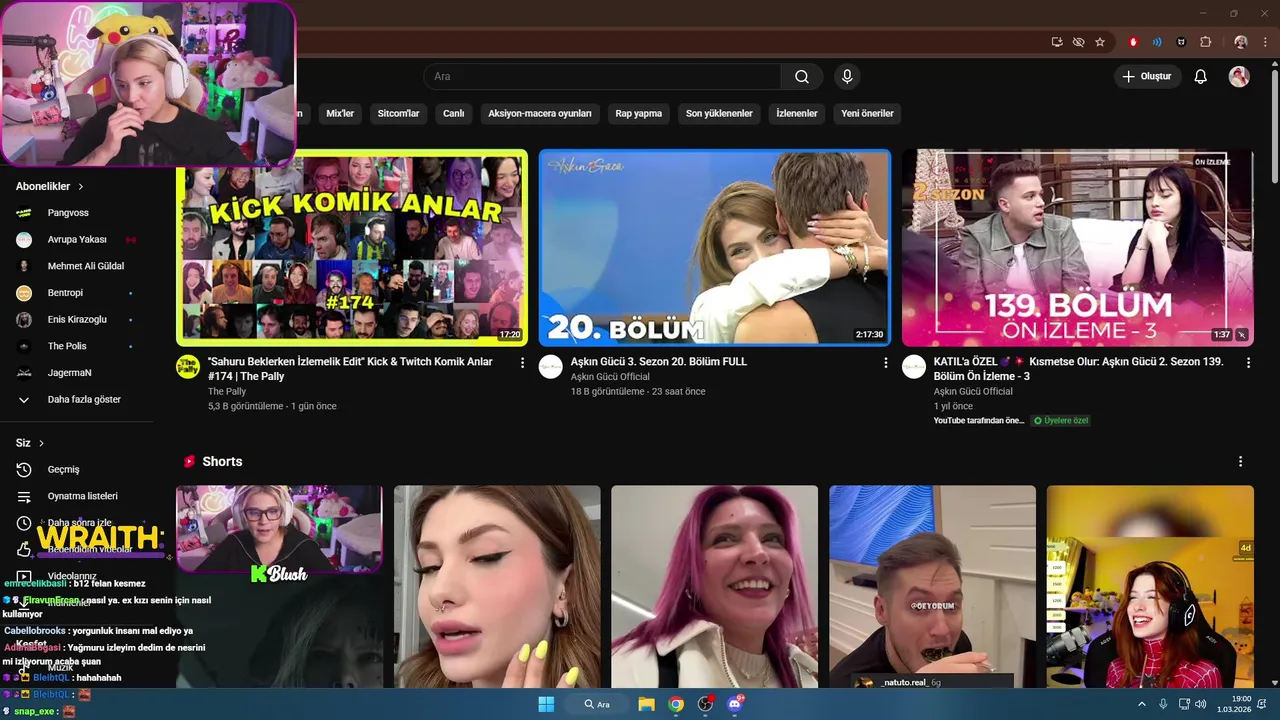
Task: Open options for Aşkın Gücü 20. Bölüm video
Action: (885, 363)
